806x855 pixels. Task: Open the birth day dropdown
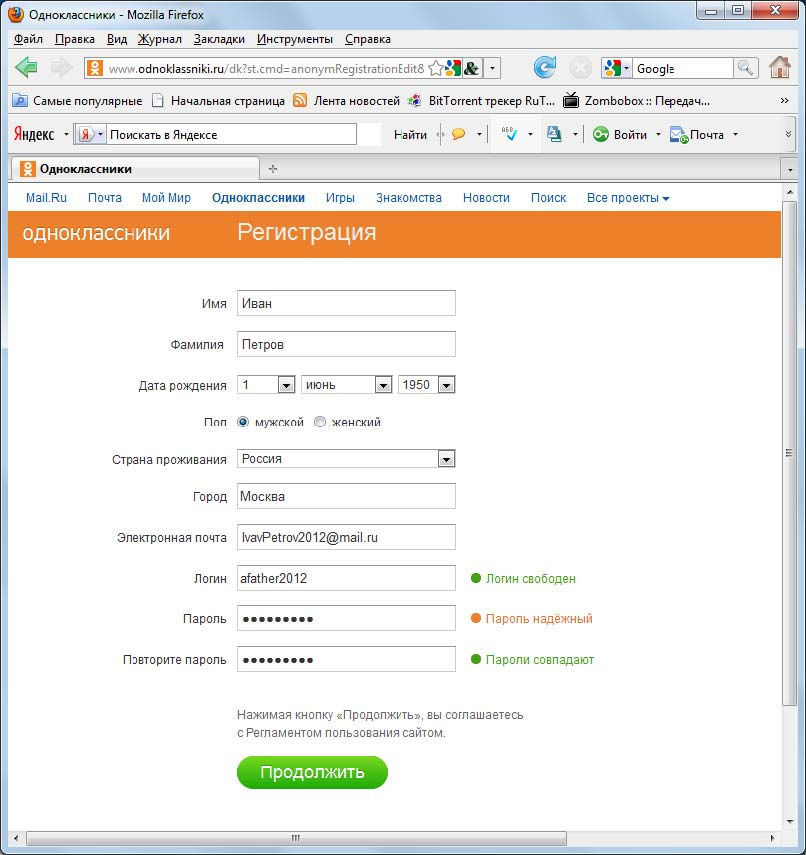pyautogui.click(x=285, y=385)
